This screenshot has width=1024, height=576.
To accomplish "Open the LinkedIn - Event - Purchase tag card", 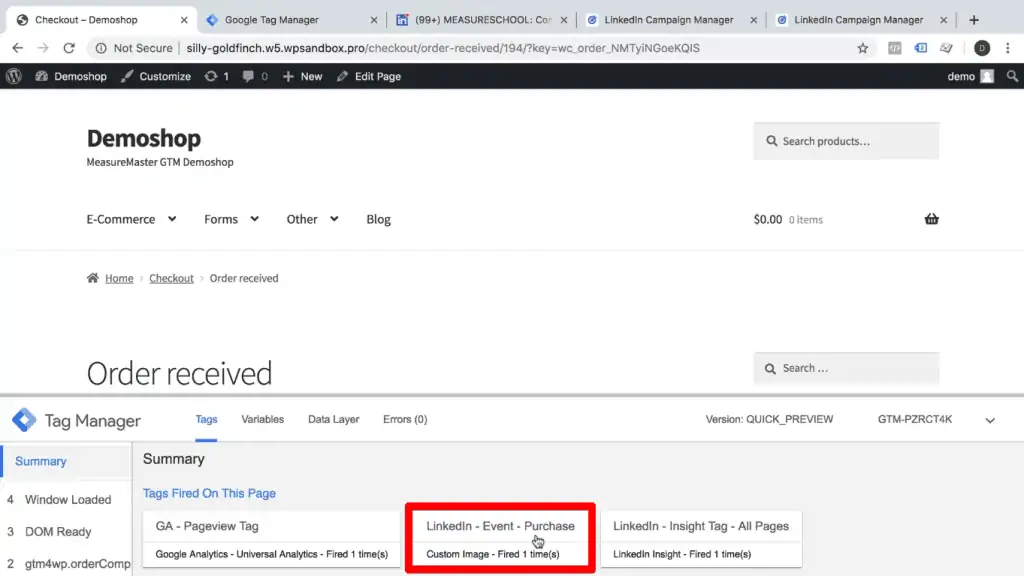I will point(500,538).
